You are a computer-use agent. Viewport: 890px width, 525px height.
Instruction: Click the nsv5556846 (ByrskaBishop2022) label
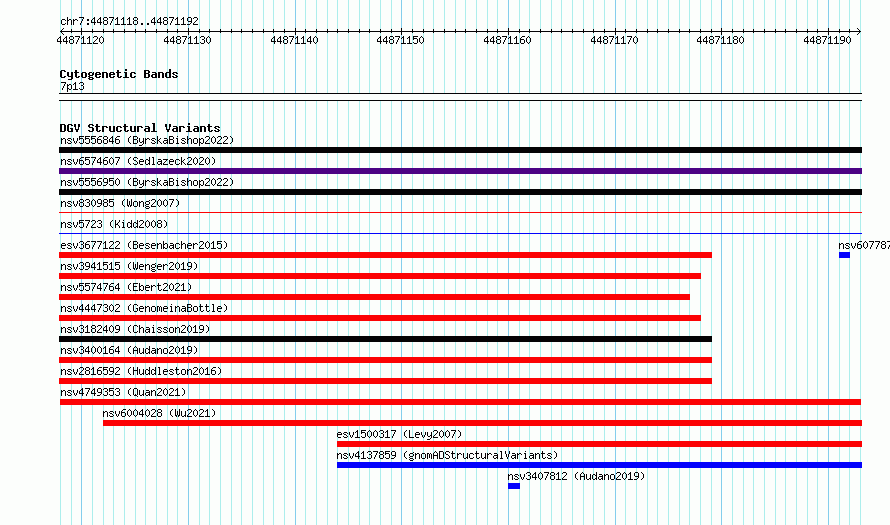[x=147, y=140]
